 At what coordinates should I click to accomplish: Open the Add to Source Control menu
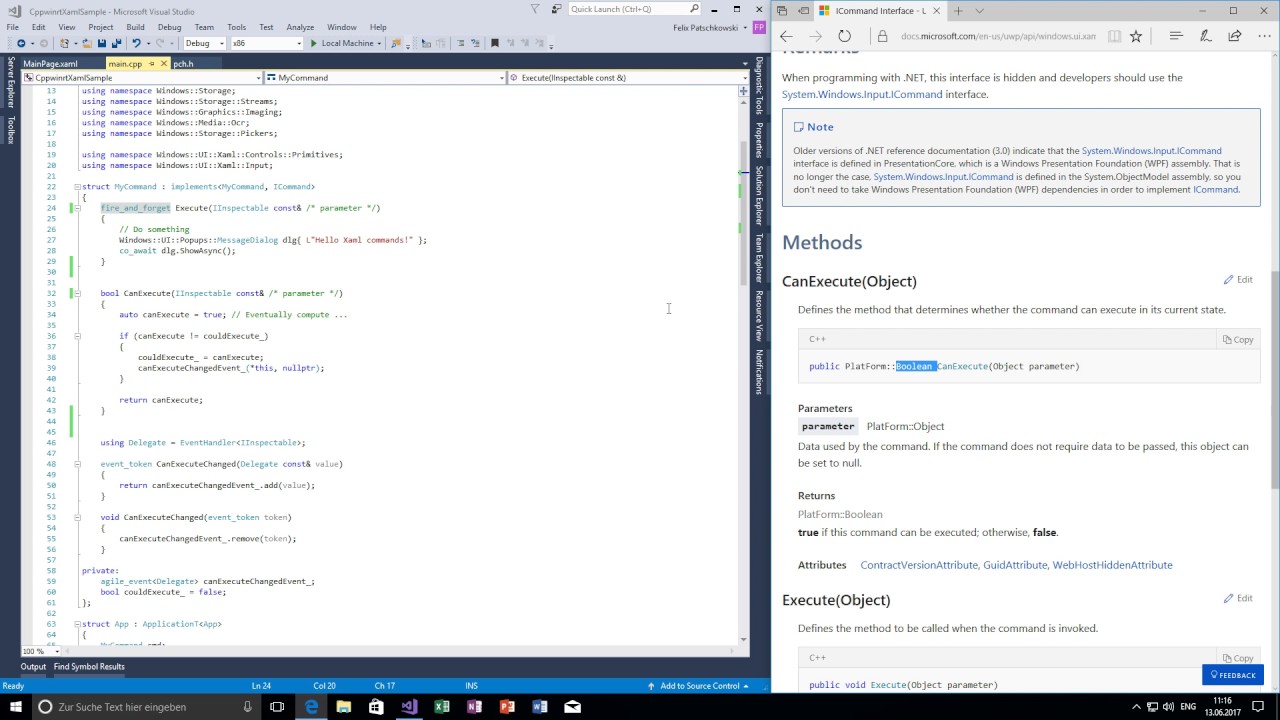698,686
